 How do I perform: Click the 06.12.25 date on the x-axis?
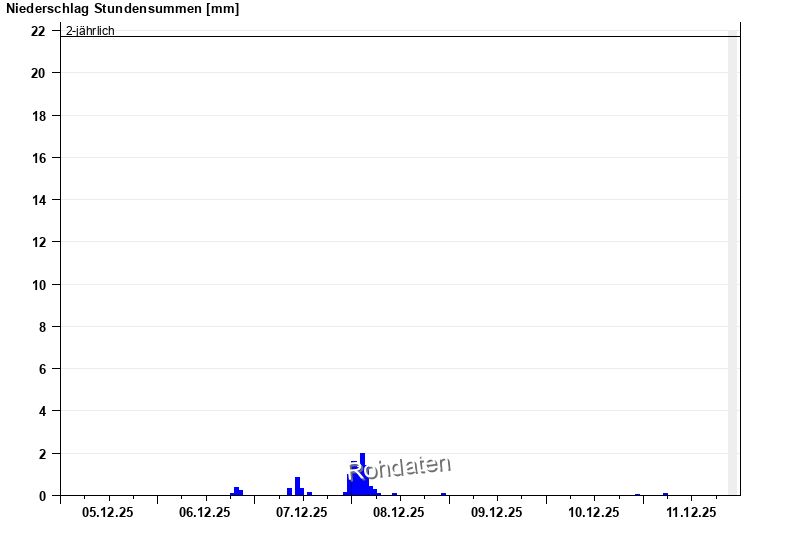click(205, 513)
